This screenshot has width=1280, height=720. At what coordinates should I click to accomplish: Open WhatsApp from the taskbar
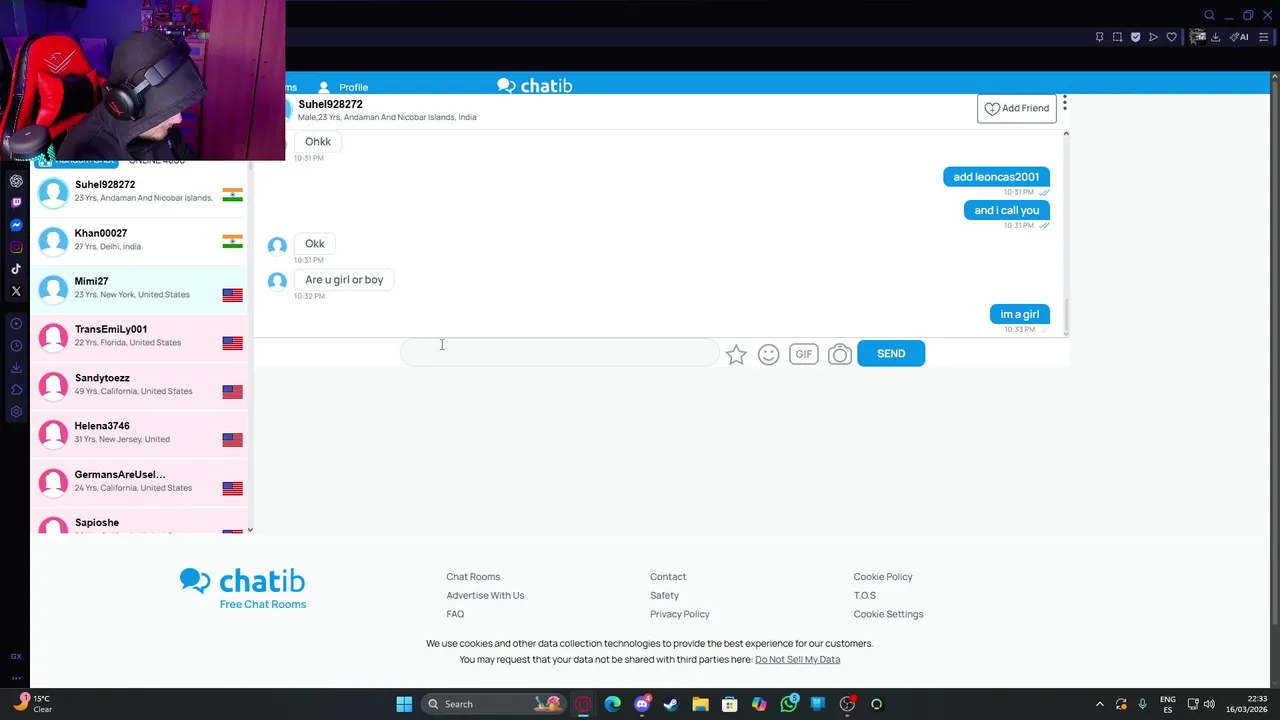[789, 704]
